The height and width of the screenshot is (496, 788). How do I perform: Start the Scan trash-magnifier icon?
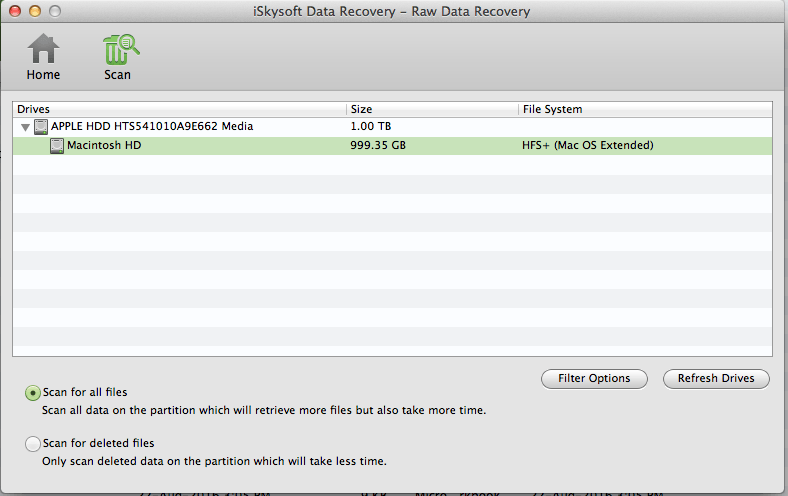[121, 49]
